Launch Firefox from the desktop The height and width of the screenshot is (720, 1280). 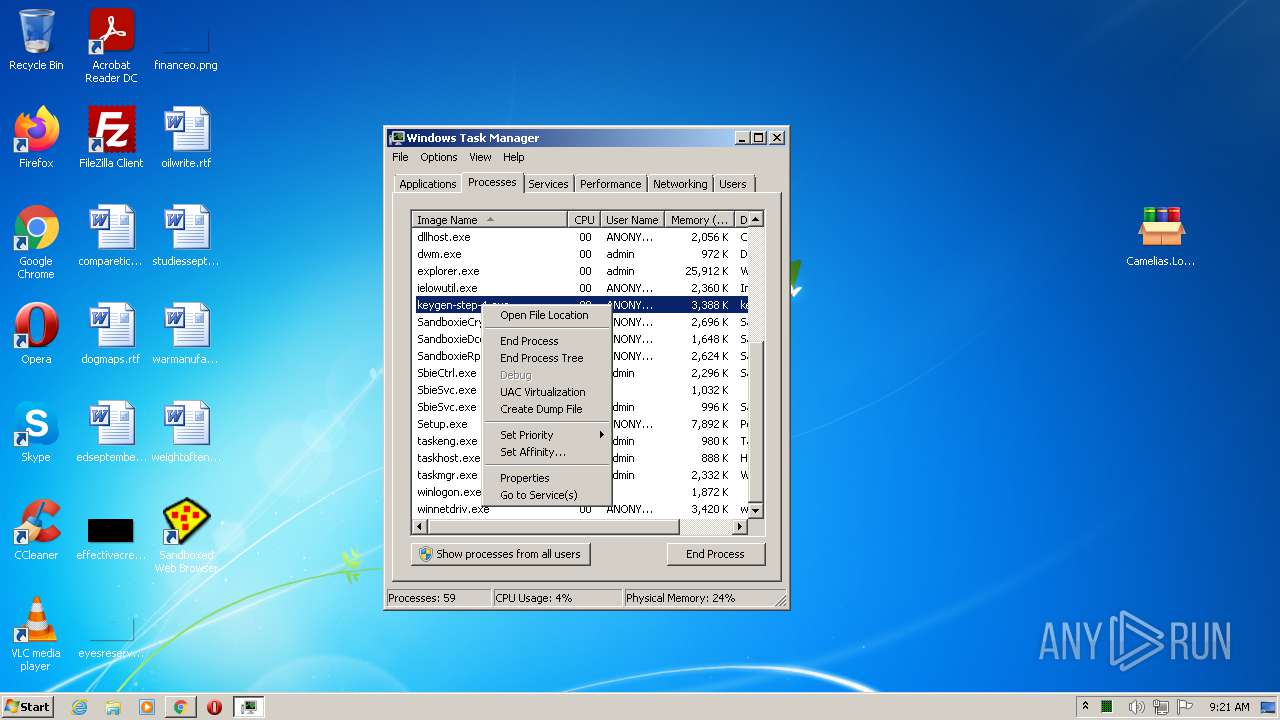pyautogui.click(x=36, y=138)
